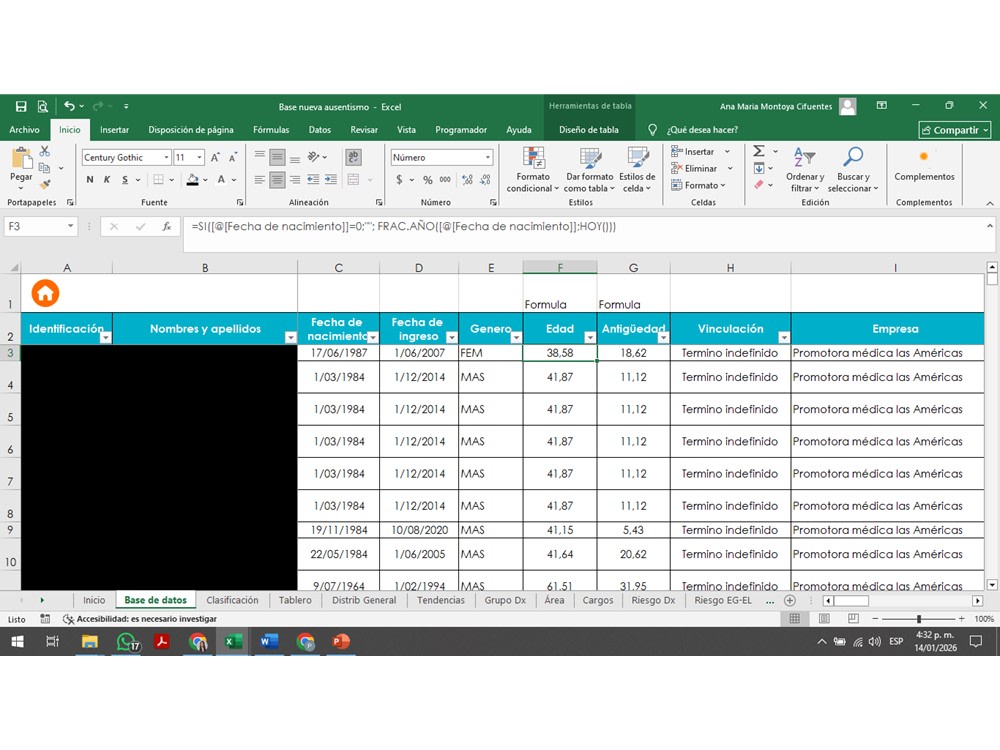
Task: Switch to the Fórmulas ribbon tab
Action: pos(271,129)
